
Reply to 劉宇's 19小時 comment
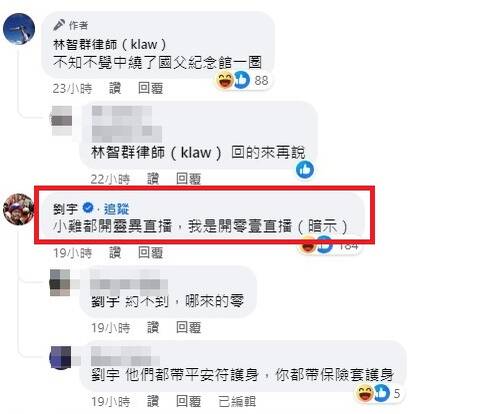coord(150,253)
